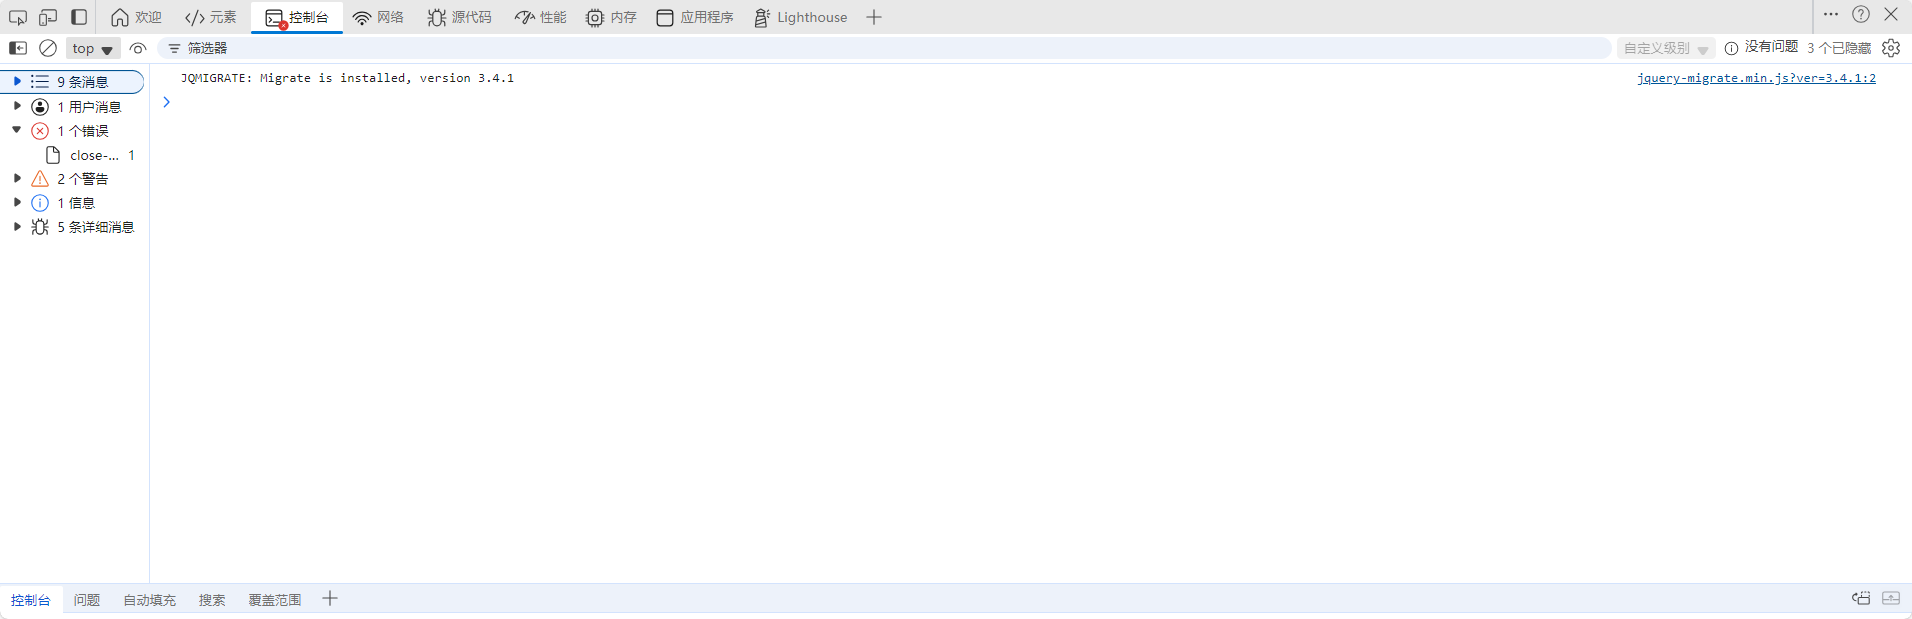The height and width of the screenshot is (619, 1912).
Task: Switch to the 性能 performance tab
Action: (x=541, y=17)
